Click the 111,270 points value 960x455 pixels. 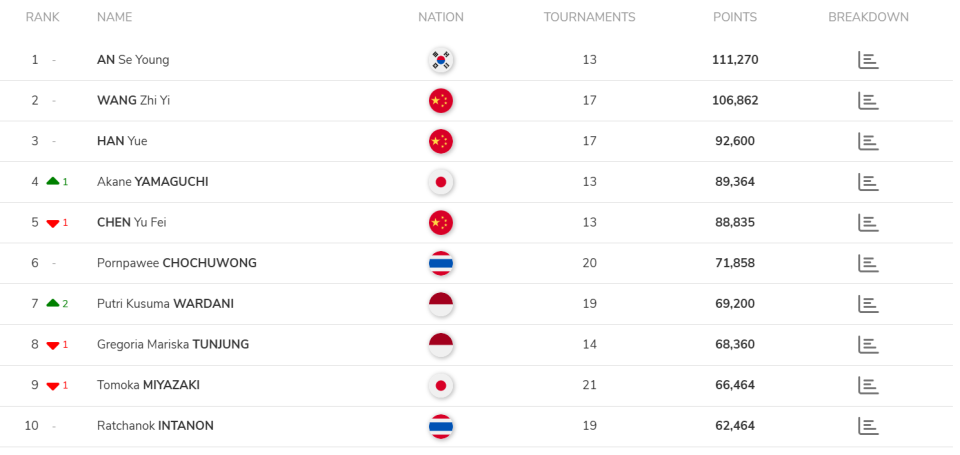point(734,60)
